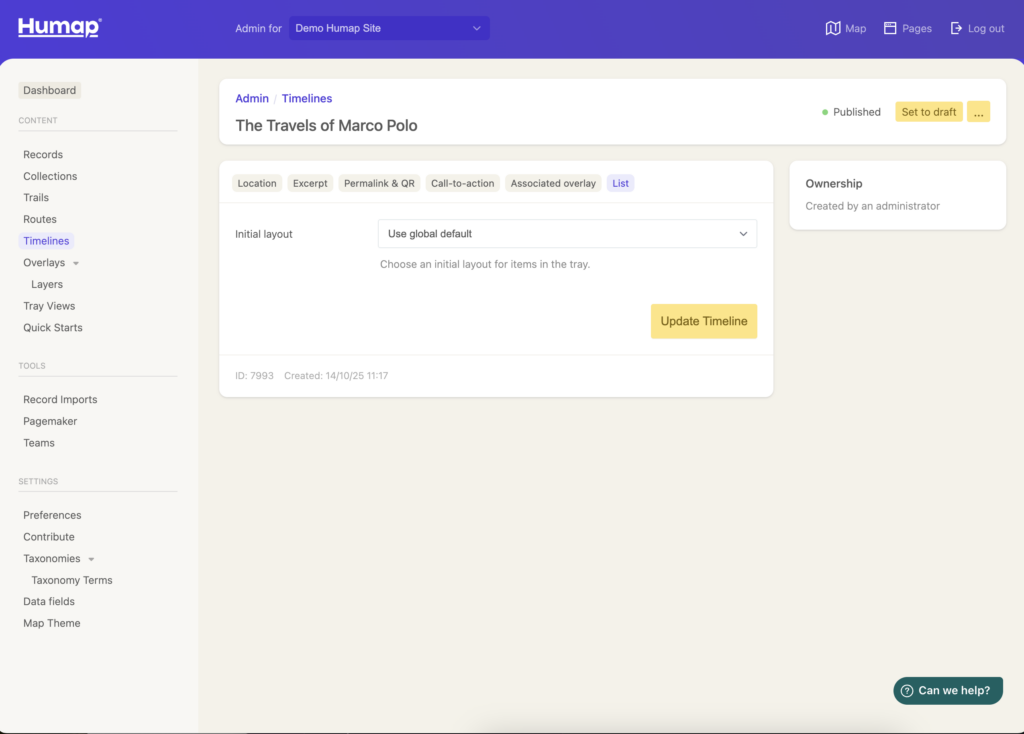Collapse the Taxonomies submenu arrow
The height and width of the screenshot is (734, 1024).
91,559
